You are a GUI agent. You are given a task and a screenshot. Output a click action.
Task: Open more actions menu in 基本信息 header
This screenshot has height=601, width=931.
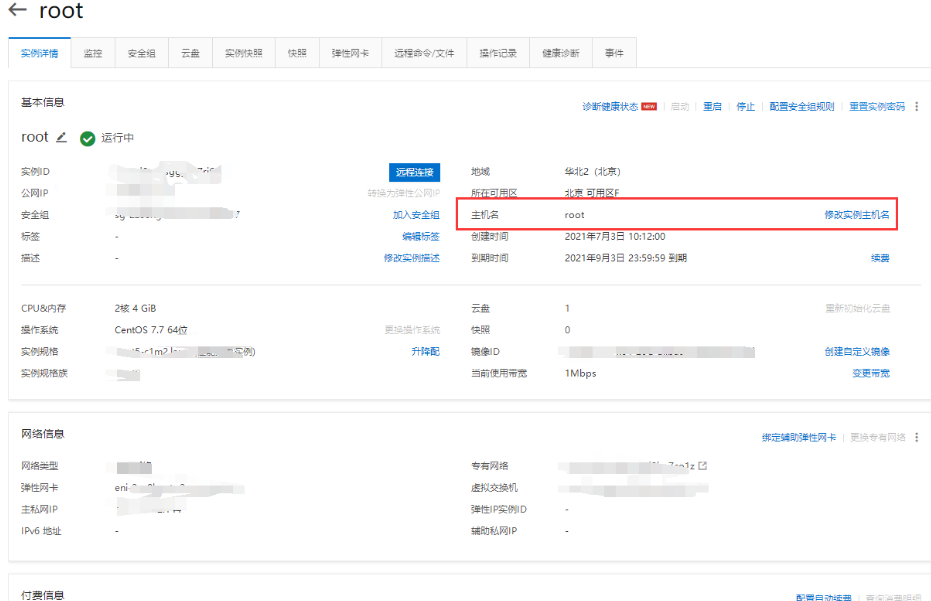(x=917, y=106)
